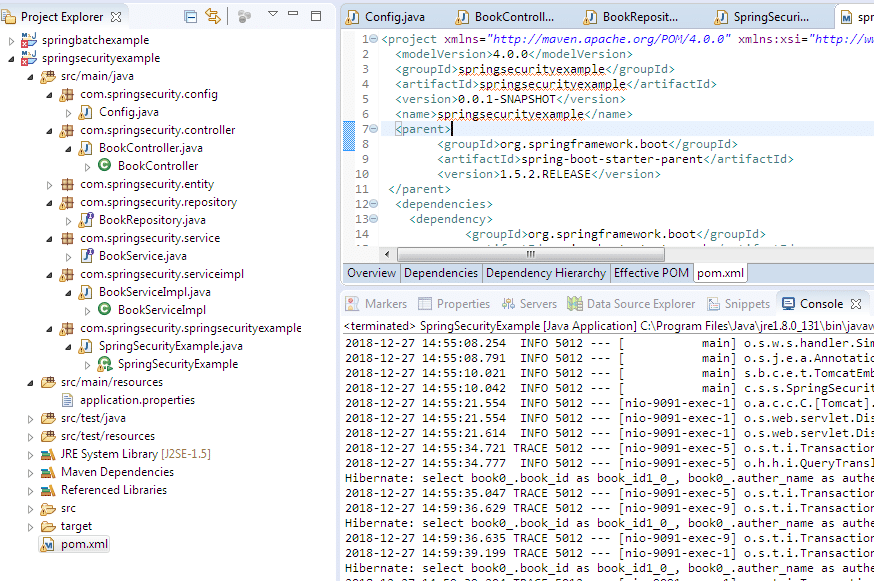Click the com.springsecurity.entity package icon
874x581 pixels.
(67, 184)
